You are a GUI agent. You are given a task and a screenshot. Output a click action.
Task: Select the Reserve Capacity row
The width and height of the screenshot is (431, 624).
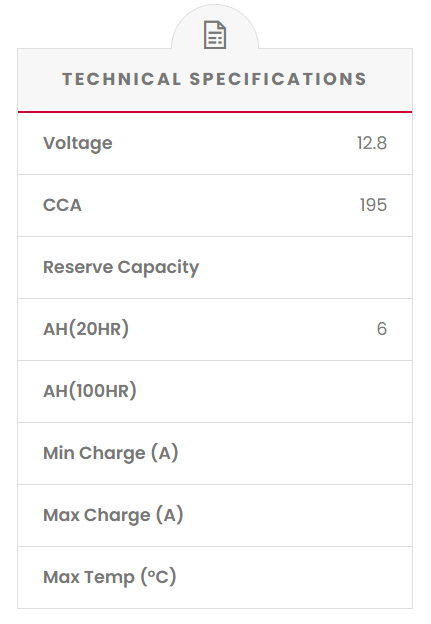coord(215,267)
